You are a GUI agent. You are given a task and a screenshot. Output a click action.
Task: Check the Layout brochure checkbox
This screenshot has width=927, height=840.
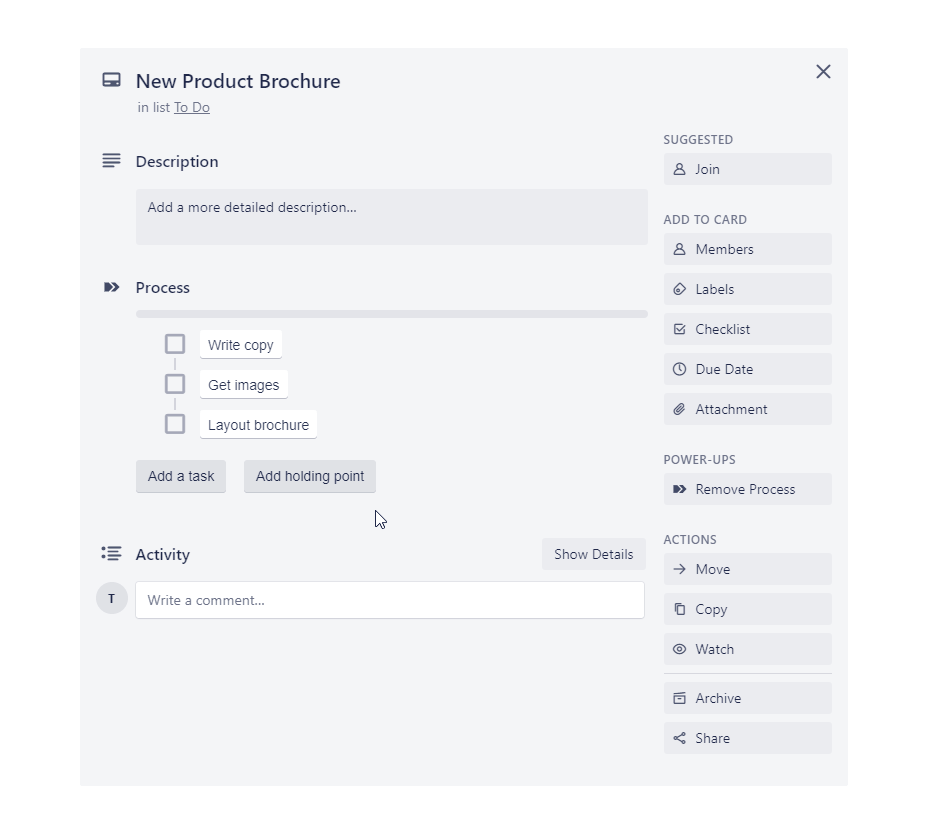(x=174, y=423)
